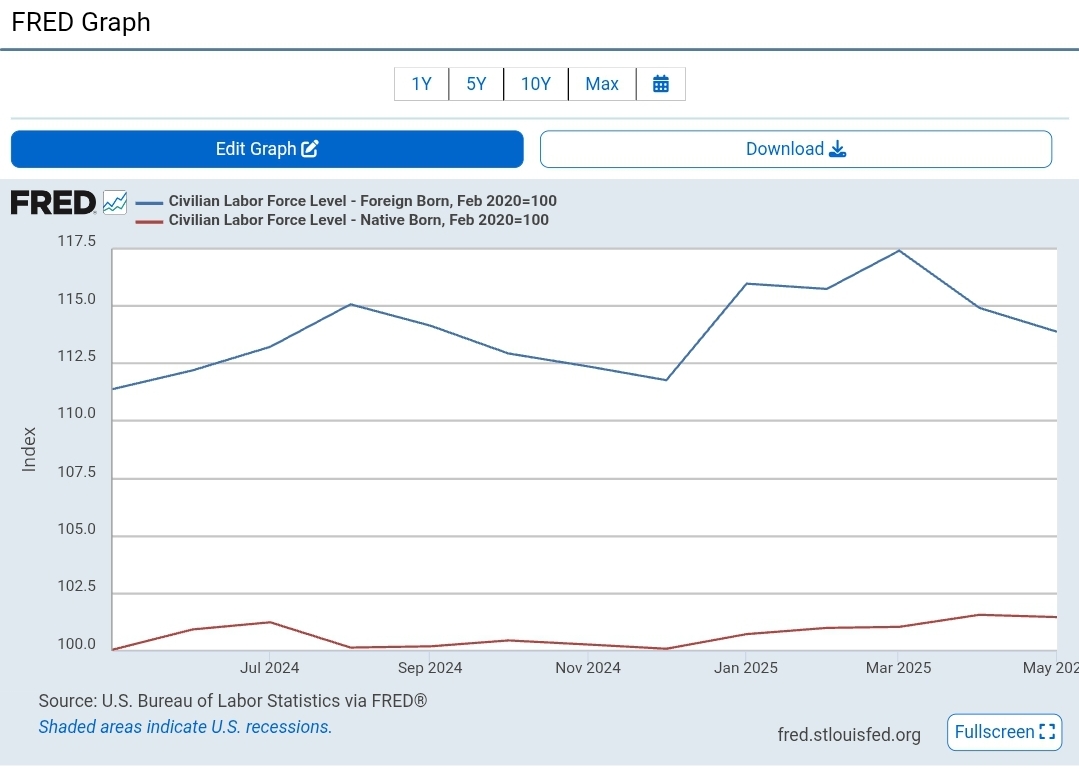This screenshot has width=1079, height=775.
Task: Click the blue legend line for Foreign Born
Action: (x=149, y=202)
